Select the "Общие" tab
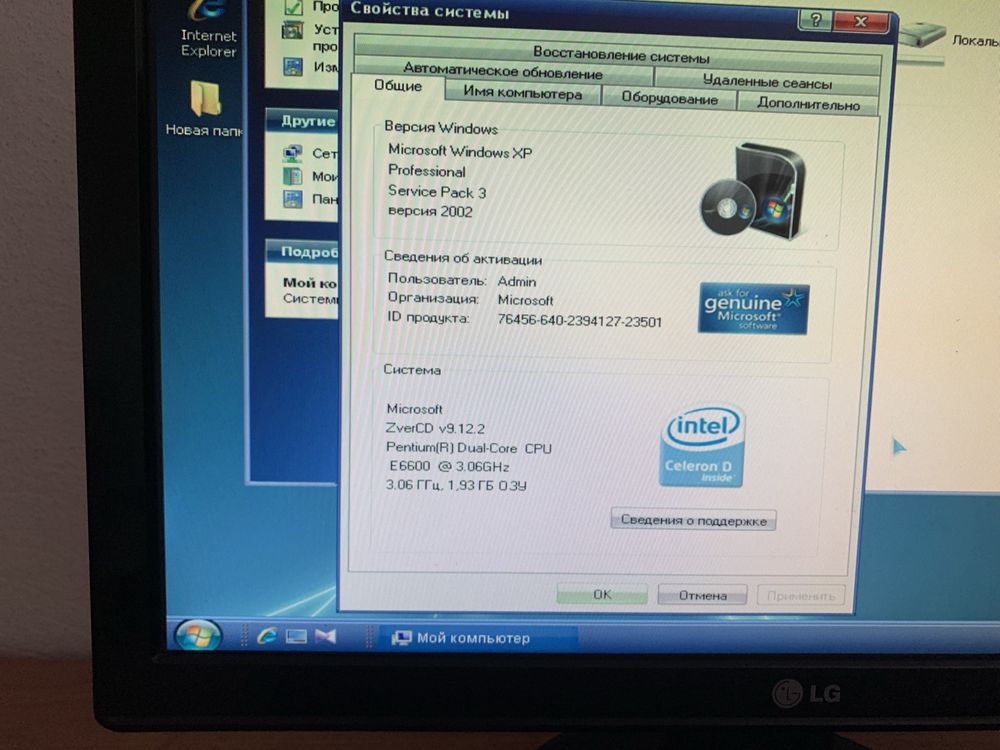The image size is (1000, 750). point(398,85)
